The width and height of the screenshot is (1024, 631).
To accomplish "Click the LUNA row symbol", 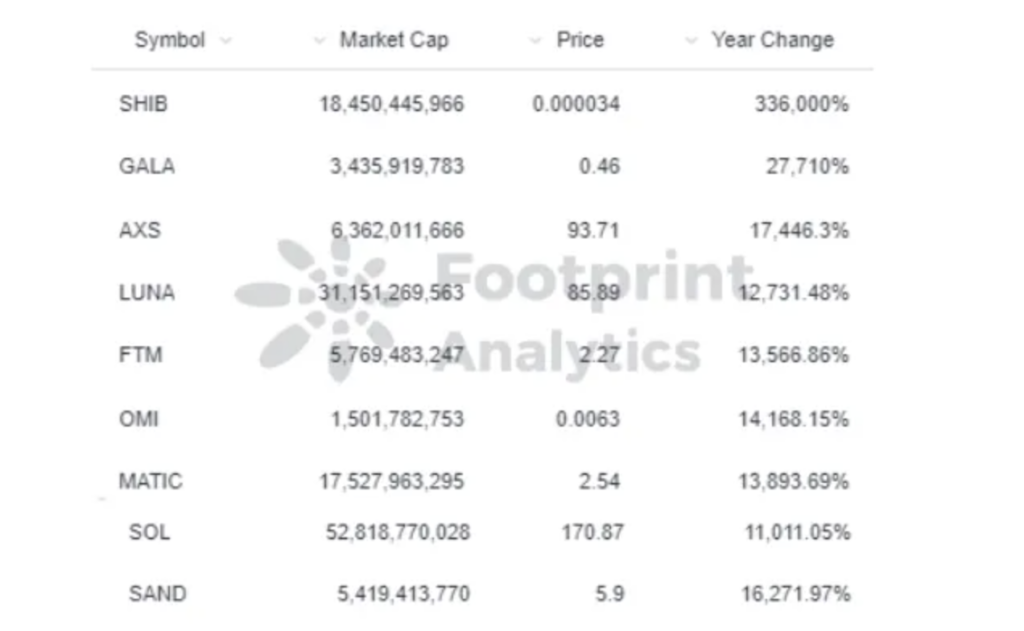I will (146, 292).
